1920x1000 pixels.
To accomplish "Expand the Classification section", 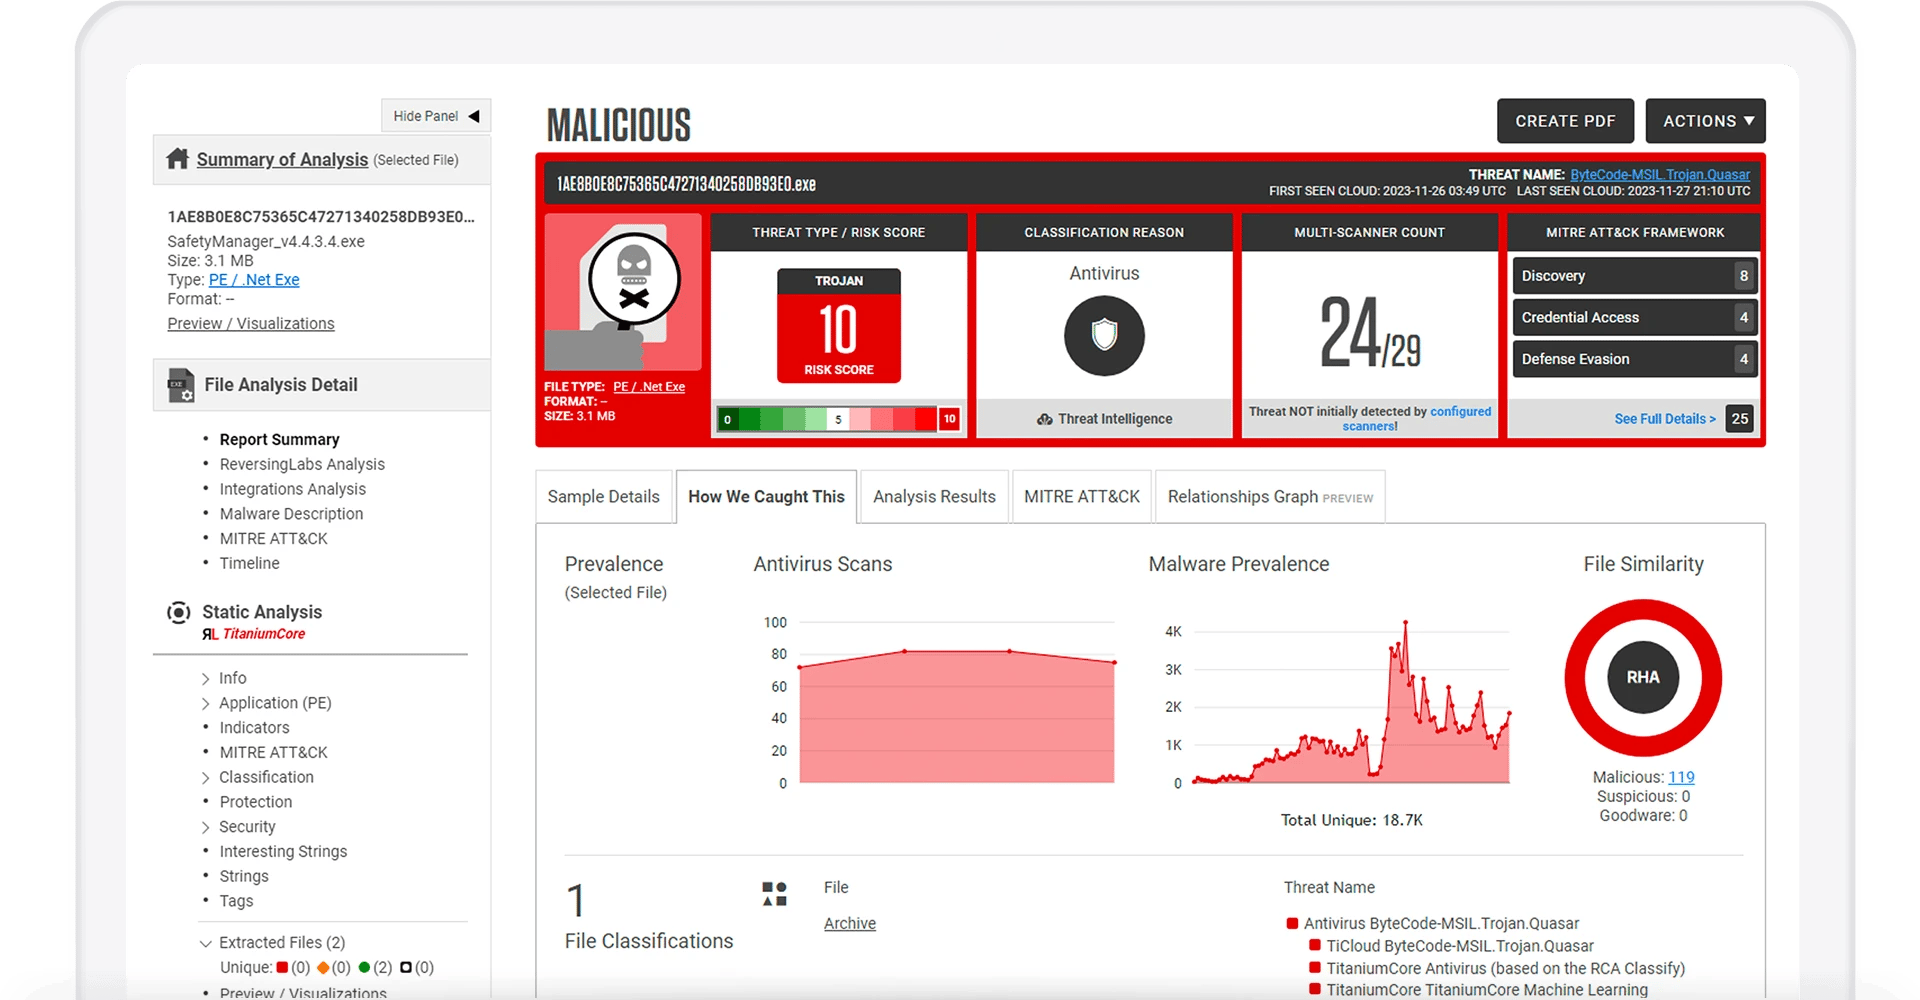I will pyautogui.click(x=206, y=777).
